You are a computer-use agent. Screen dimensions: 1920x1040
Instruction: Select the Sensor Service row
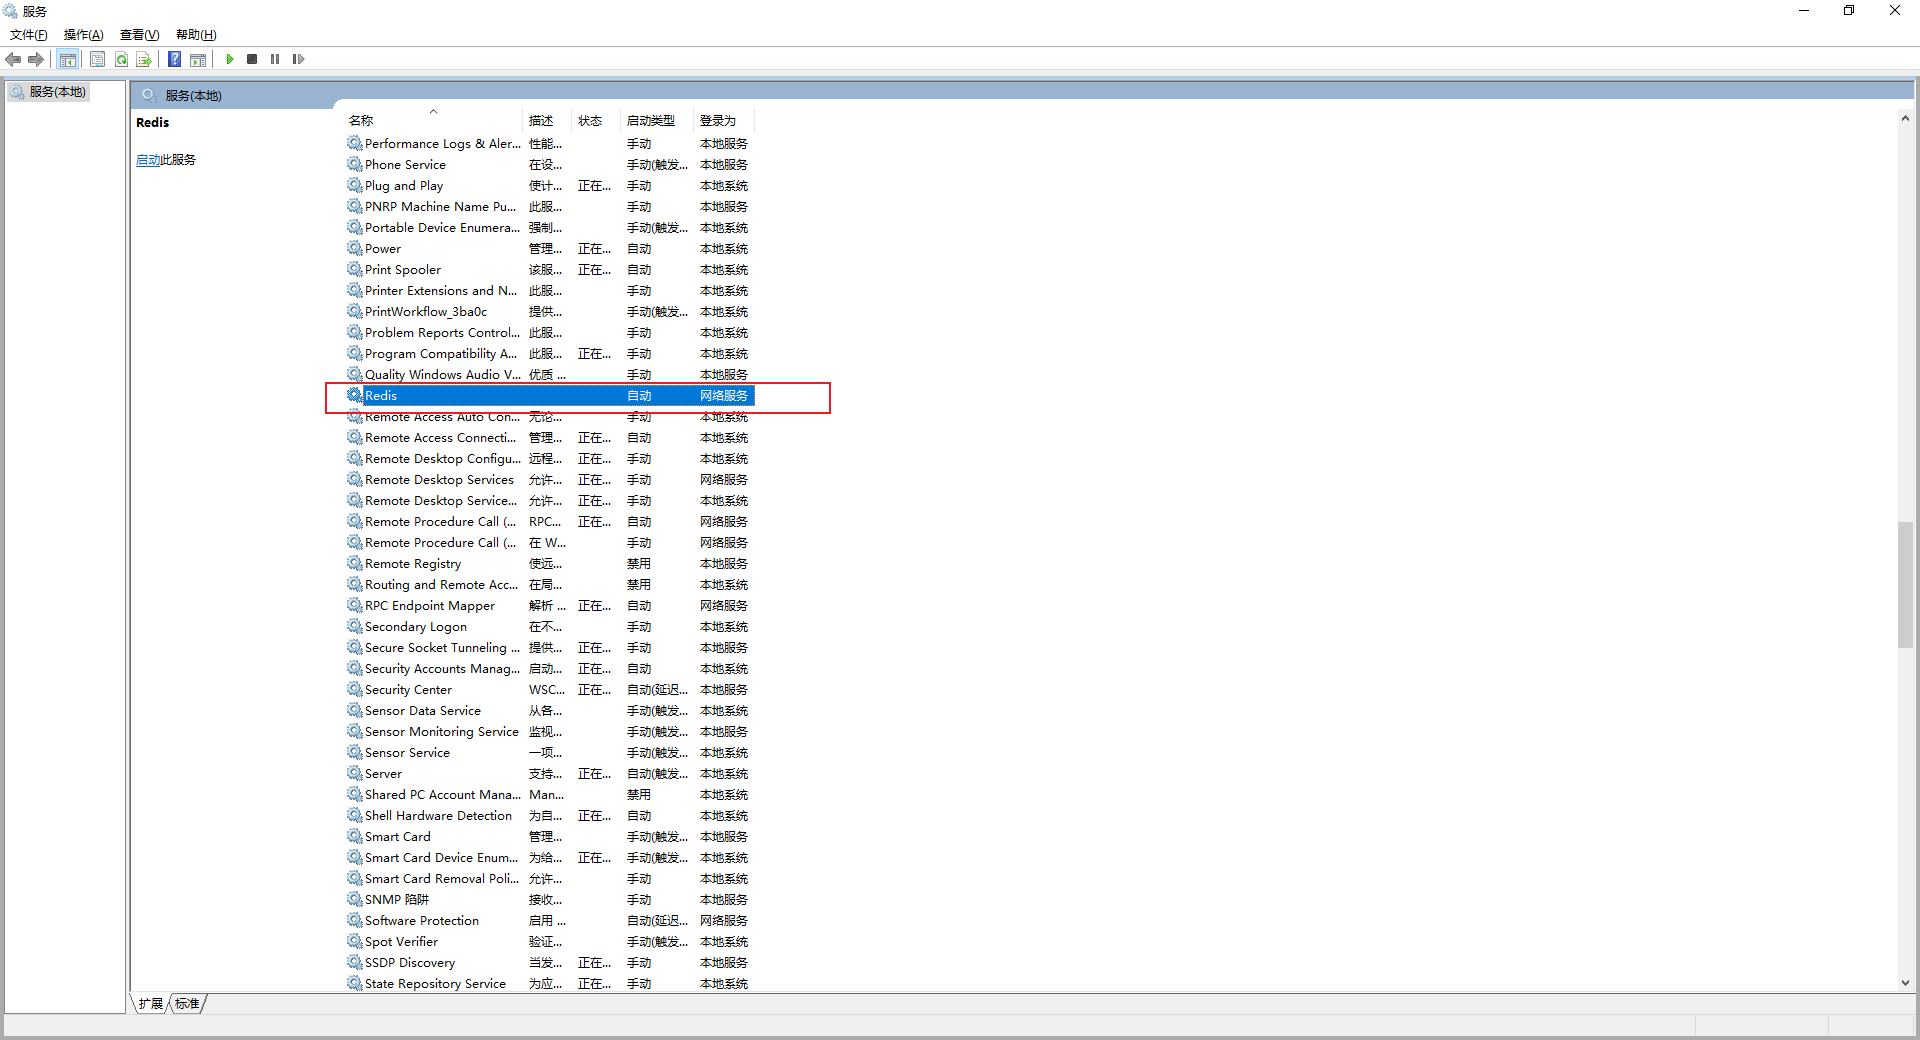[550, 753]
